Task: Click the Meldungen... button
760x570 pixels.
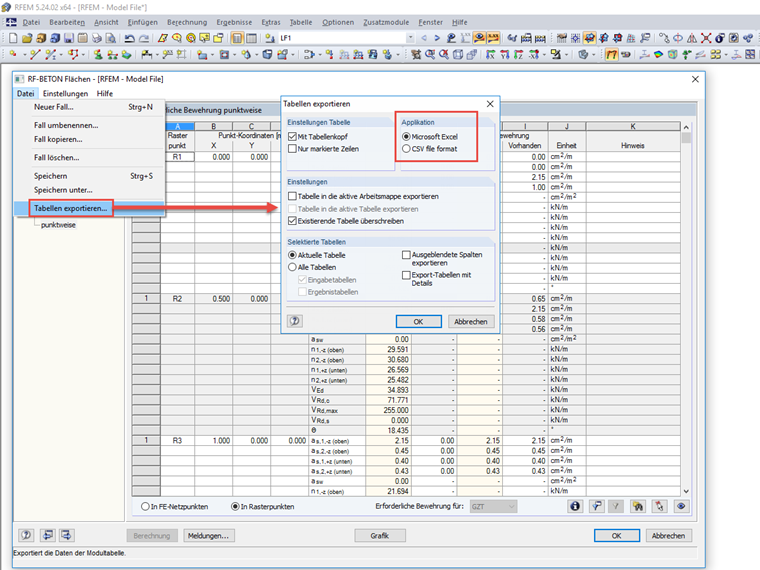Action: [x=208, y=536]
